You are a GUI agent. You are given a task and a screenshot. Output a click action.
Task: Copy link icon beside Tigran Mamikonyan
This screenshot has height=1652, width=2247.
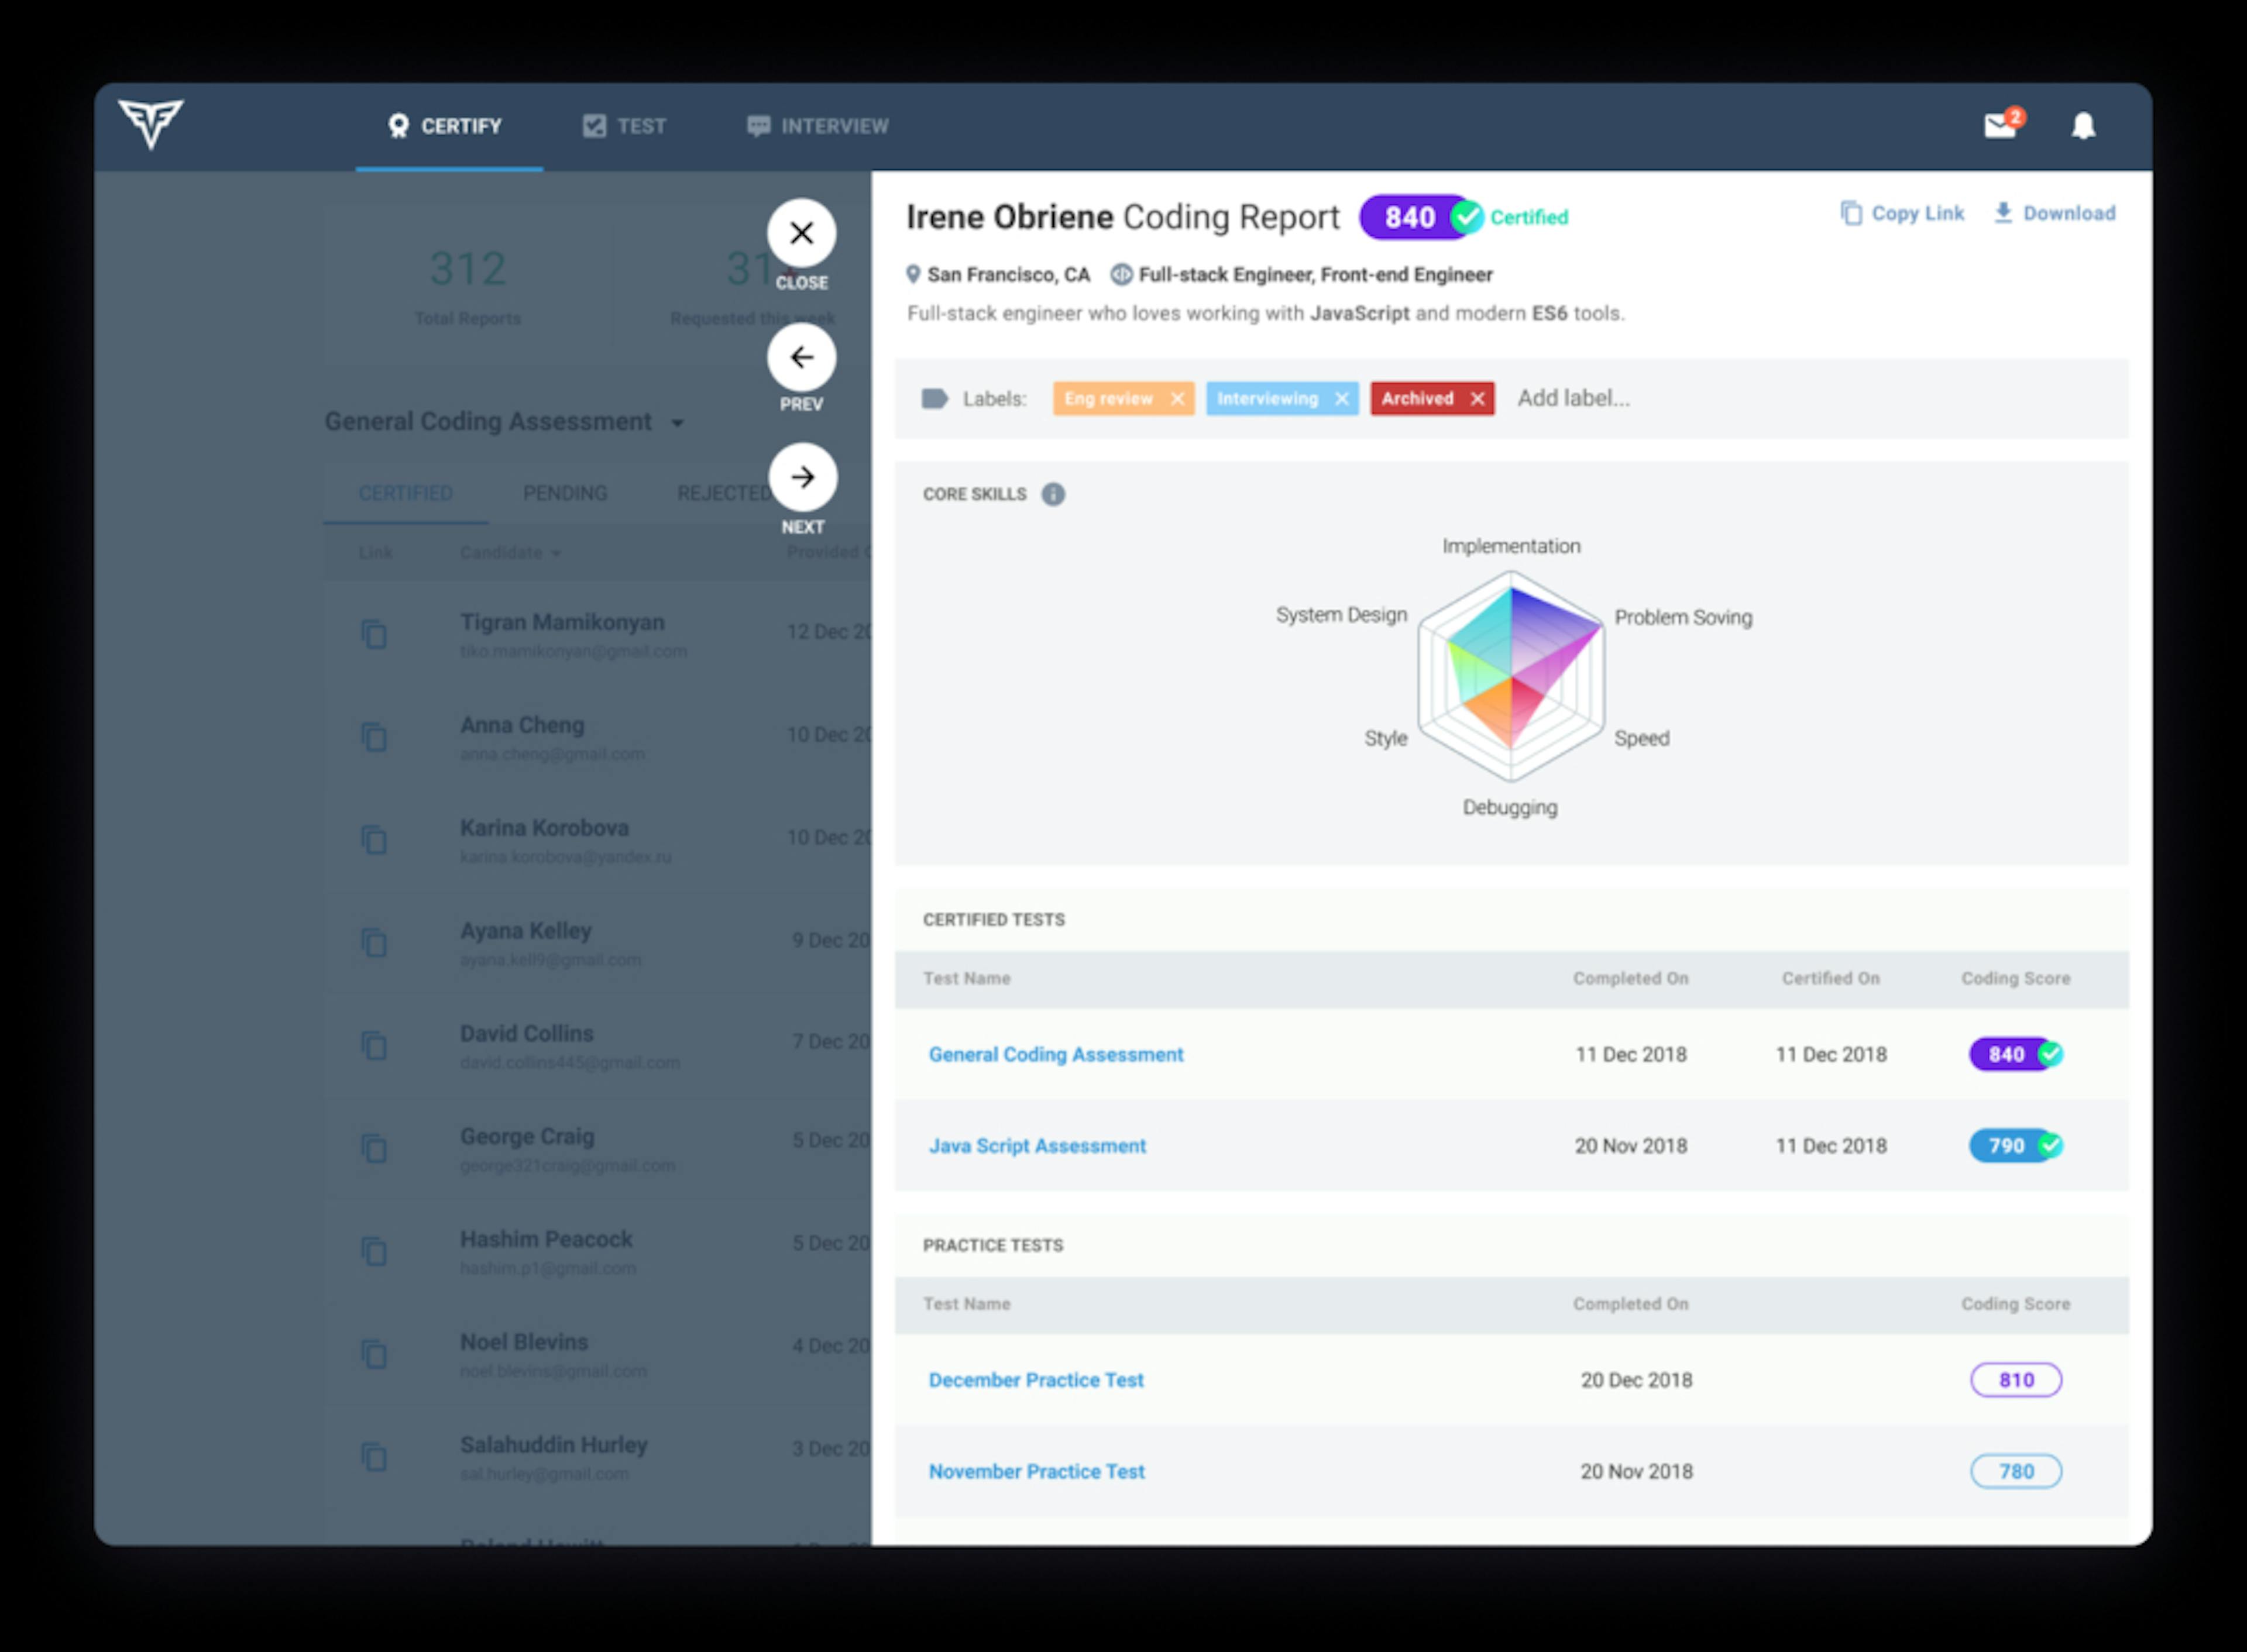[x=374, y=634]
